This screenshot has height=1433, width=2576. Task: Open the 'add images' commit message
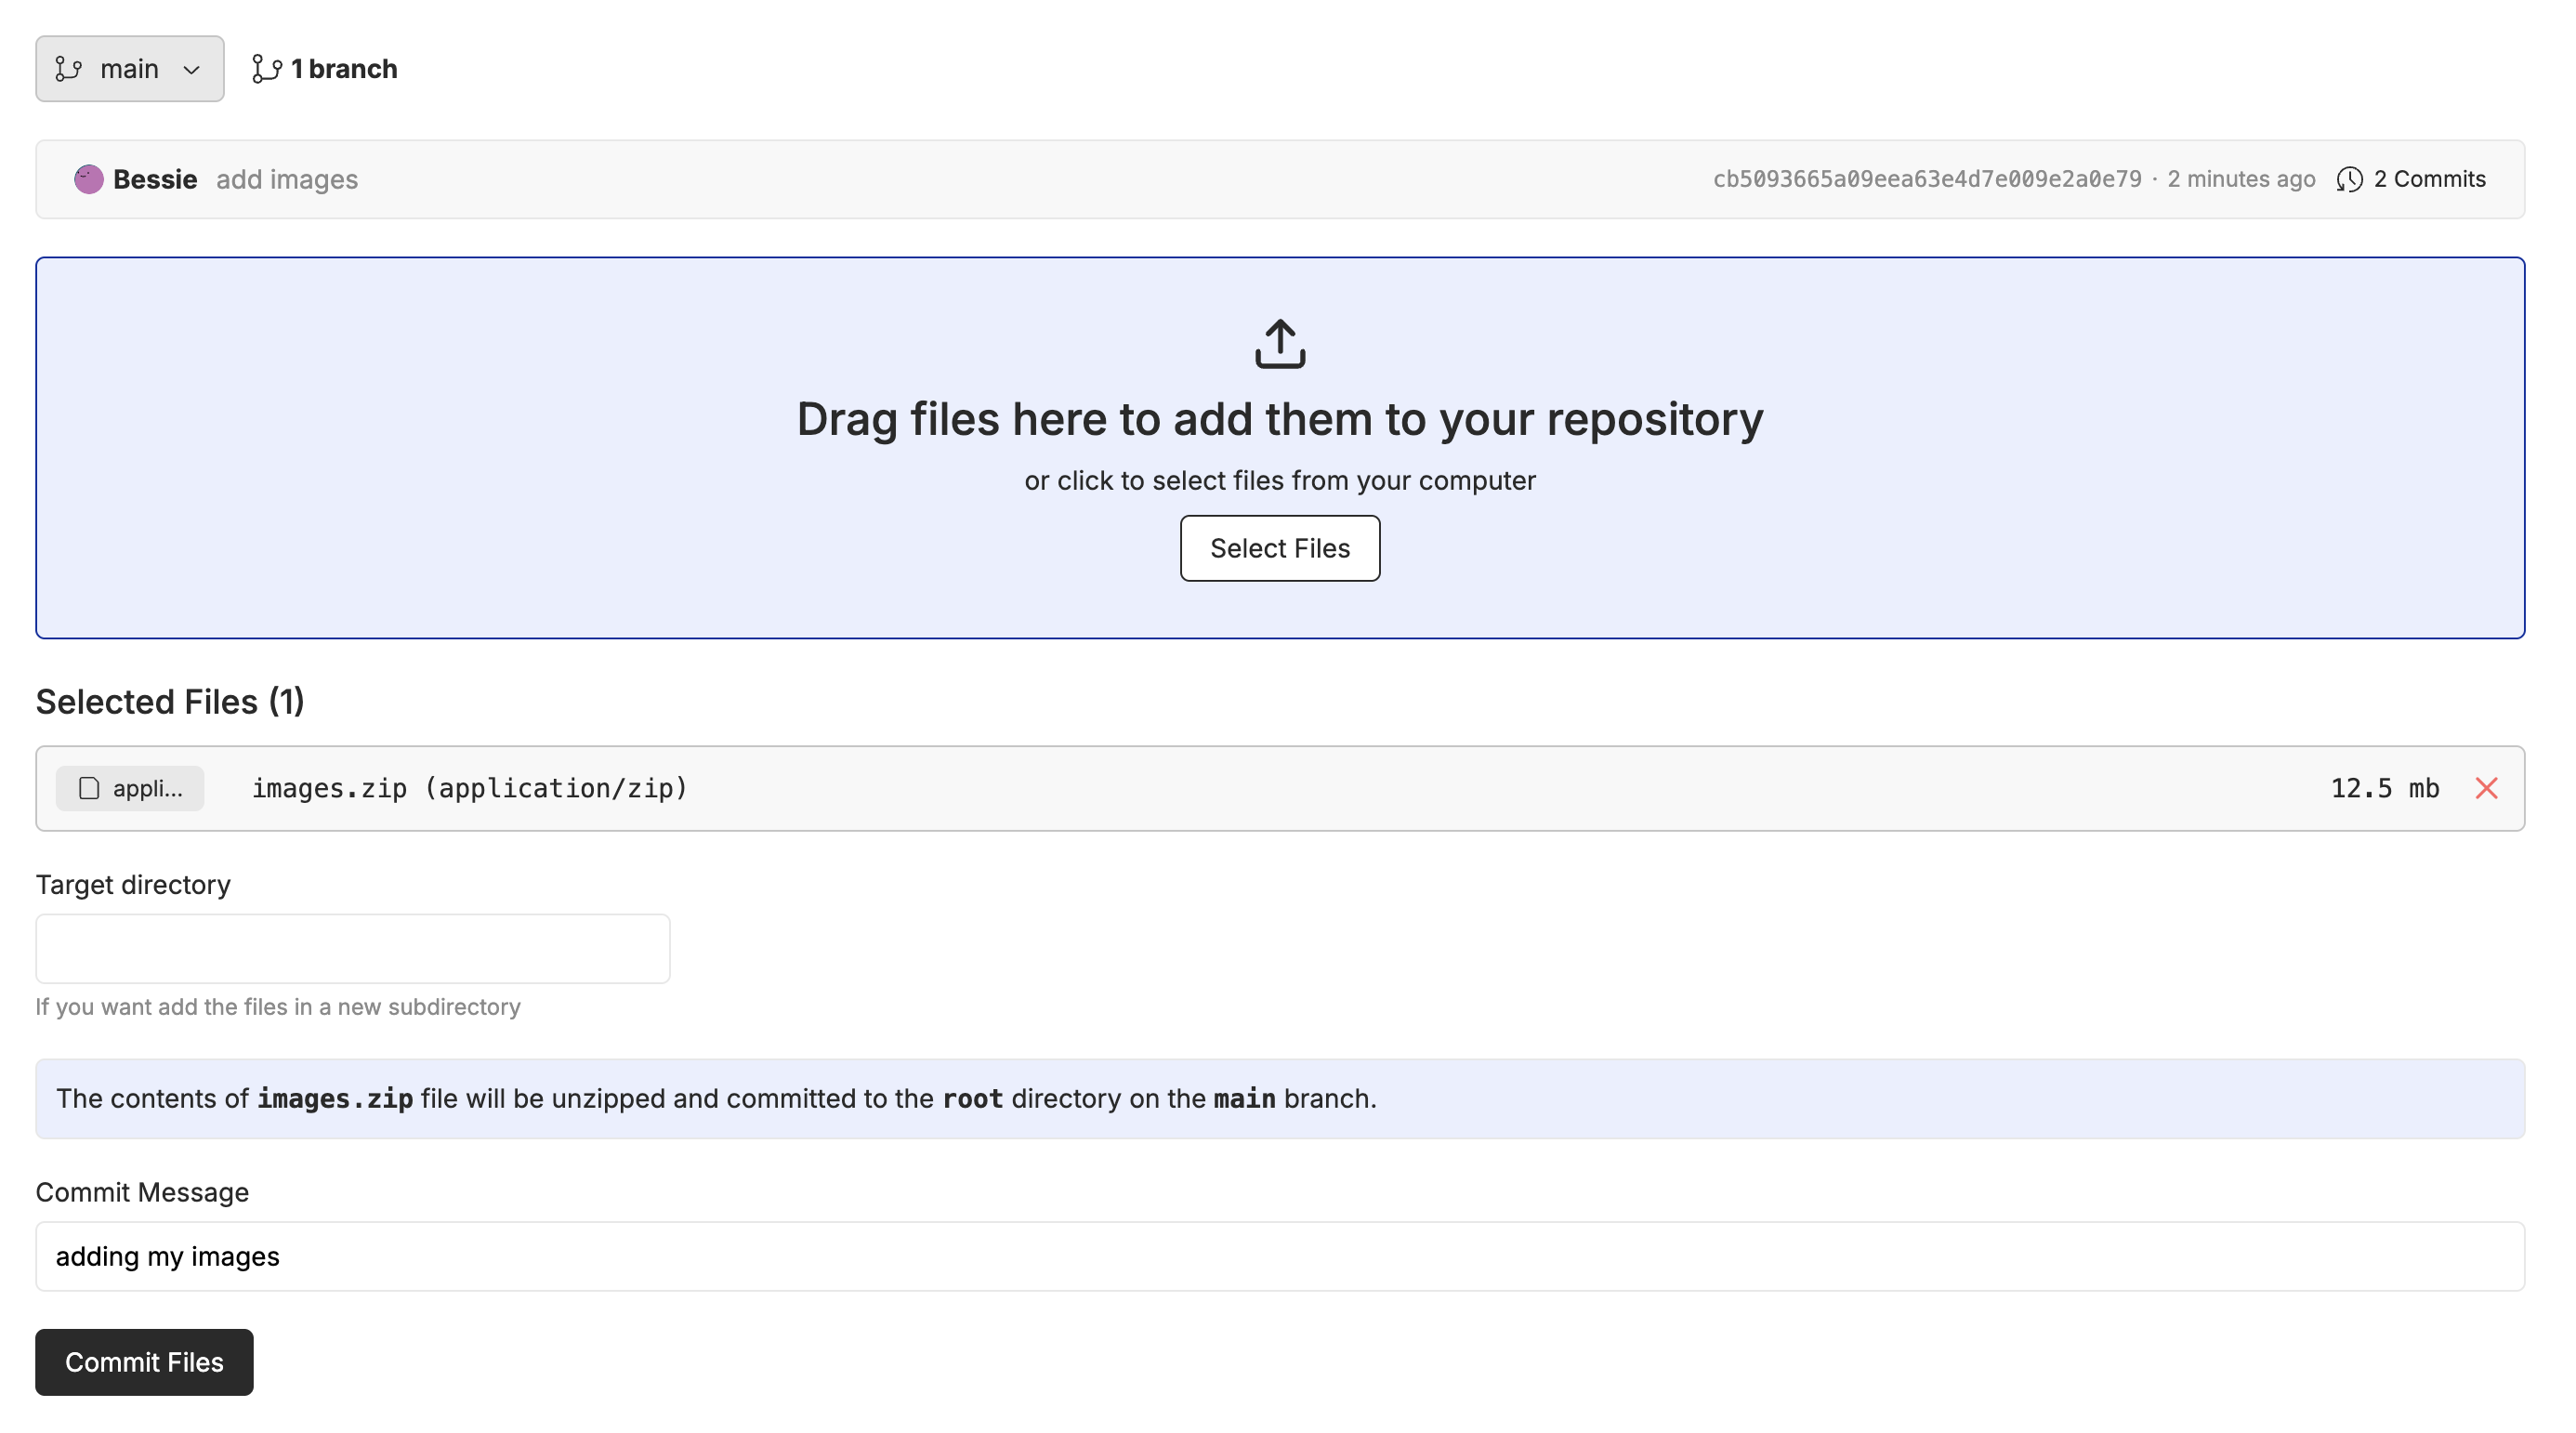click(x=287, y=179)
